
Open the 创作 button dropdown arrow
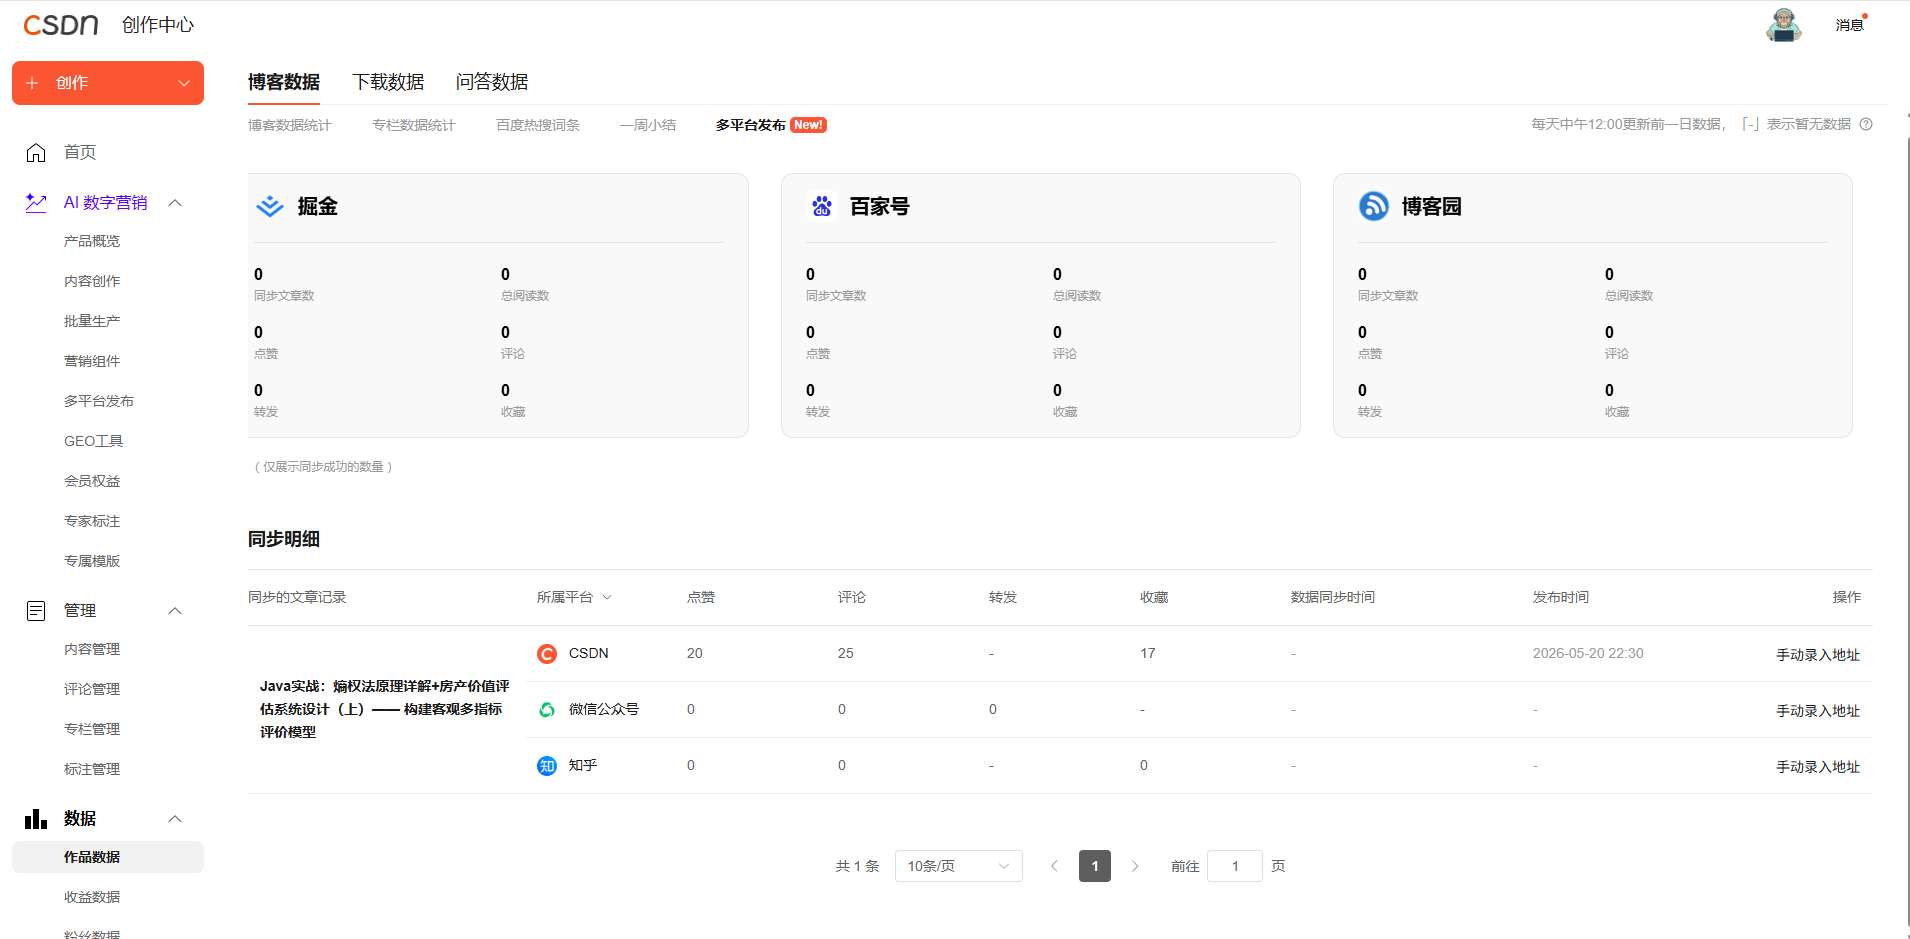point(184,83)
